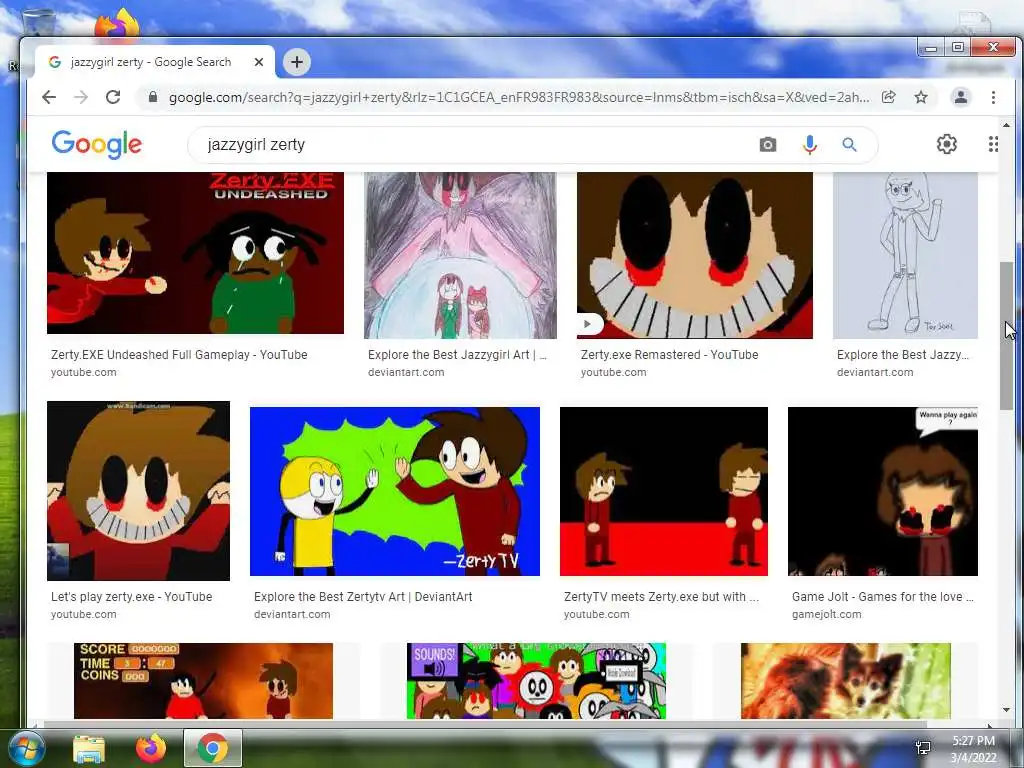Open a new tab with the plus button

point(296,62)
